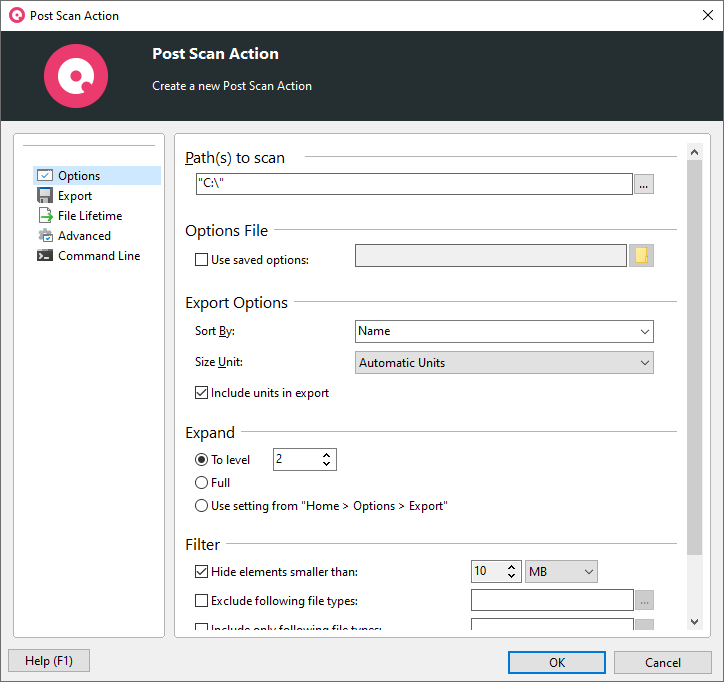Toggle Hide elements smaller than checkbox
Image resolution: width=724 pixels, height=682 pixels.
(x=201, y=572)
